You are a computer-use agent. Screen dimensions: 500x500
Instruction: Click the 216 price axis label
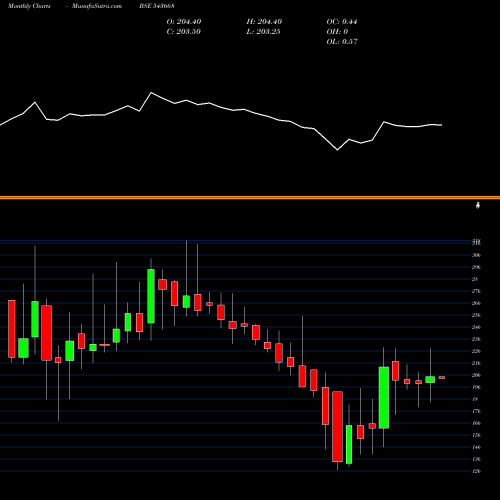[476, 363]
